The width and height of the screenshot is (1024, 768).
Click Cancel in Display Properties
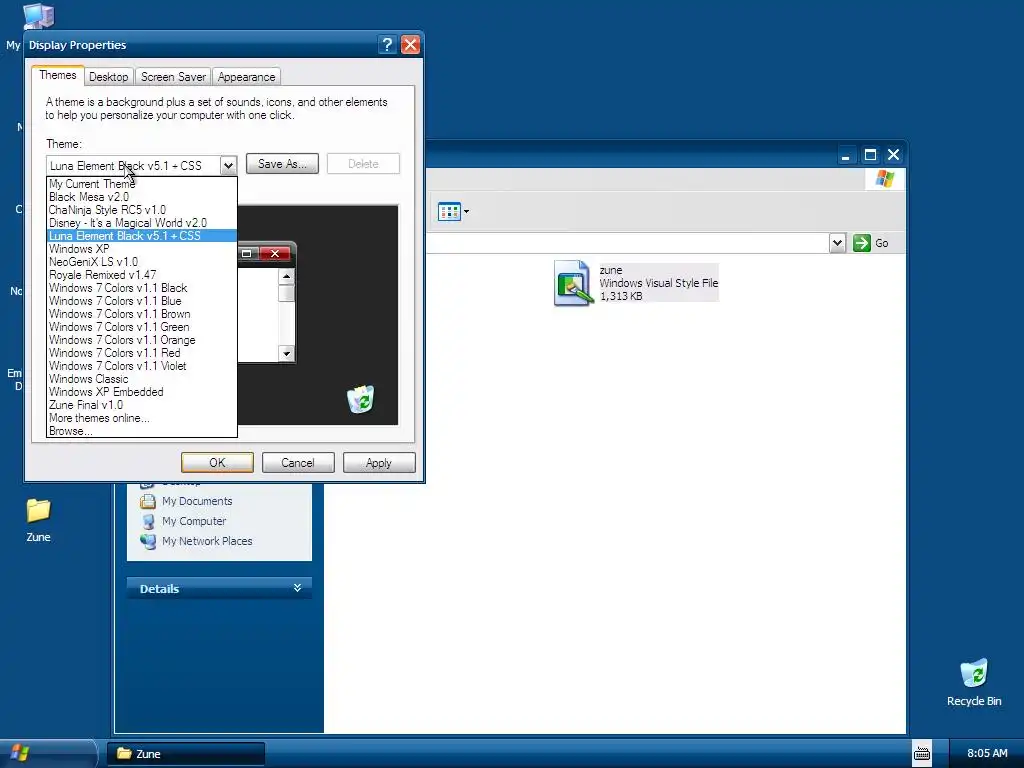pyautogui.click(x=298, y=462)
